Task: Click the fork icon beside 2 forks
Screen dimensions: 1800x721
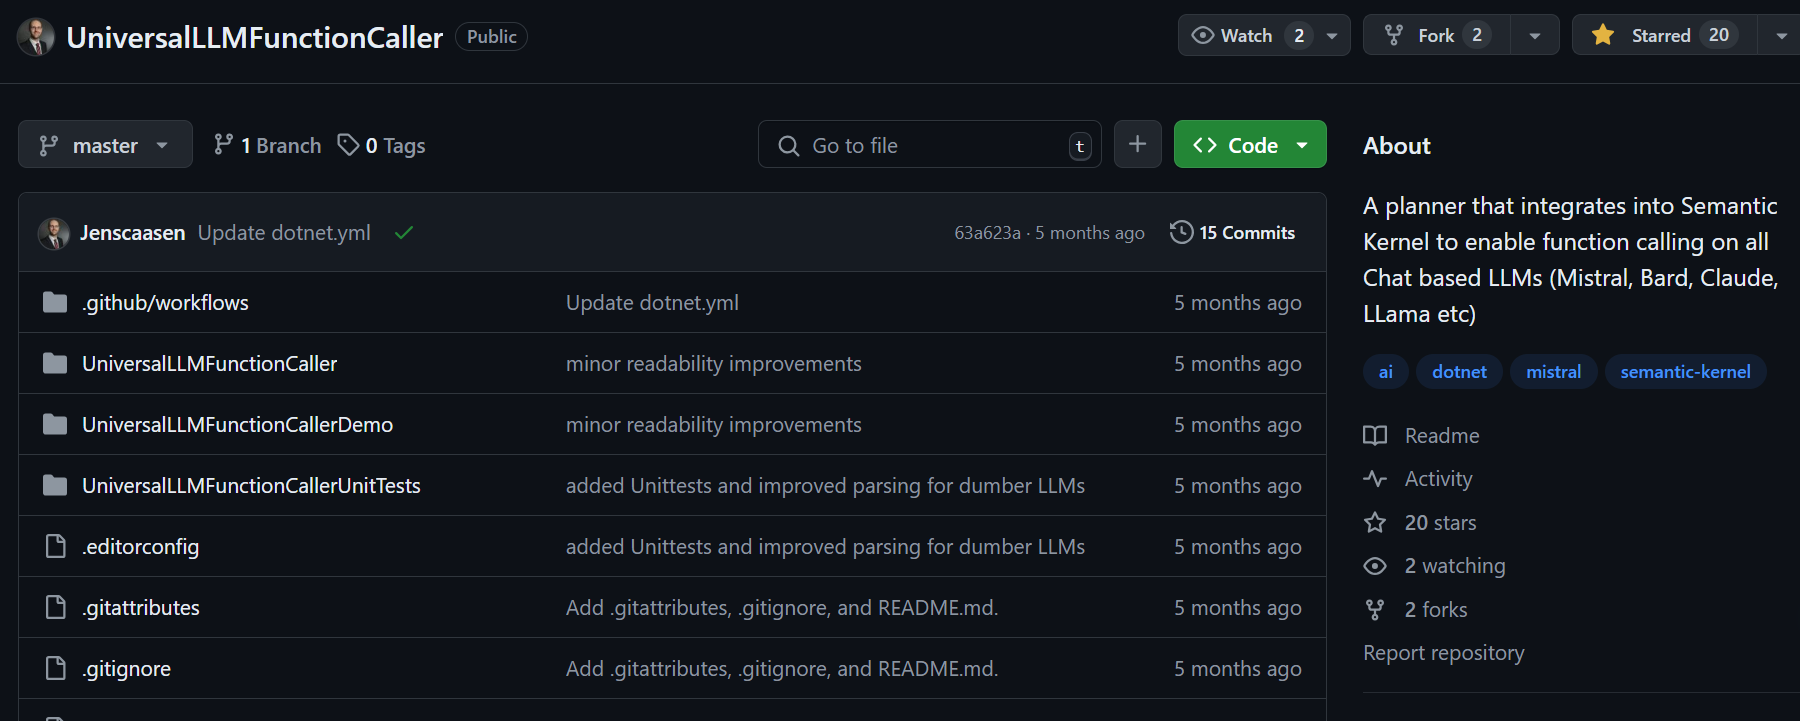Action: coord(1375,609)
